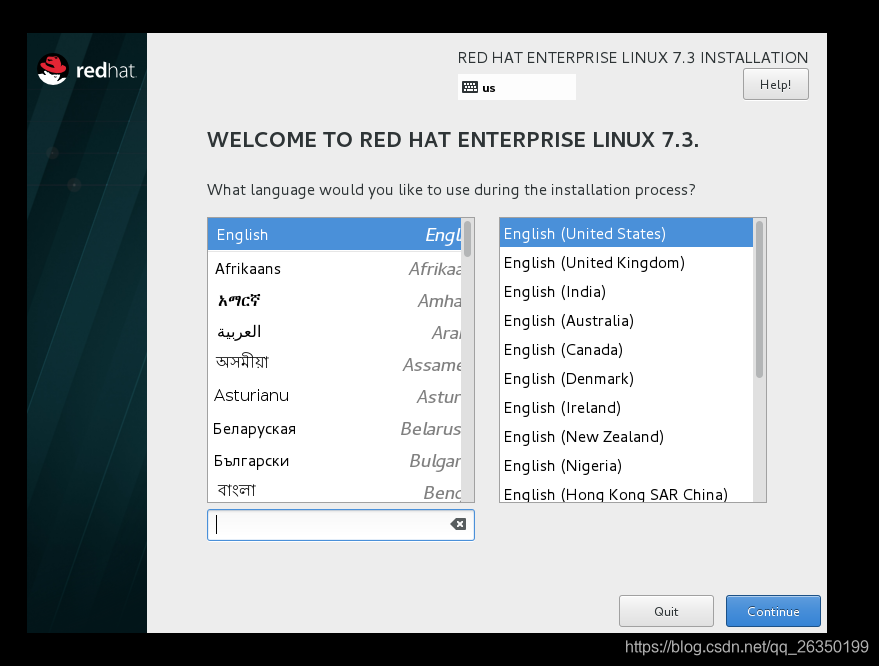Viewport: 879px width, 666px height.
Task: Pick Български in the language list
Action: [x=335, y=461]
